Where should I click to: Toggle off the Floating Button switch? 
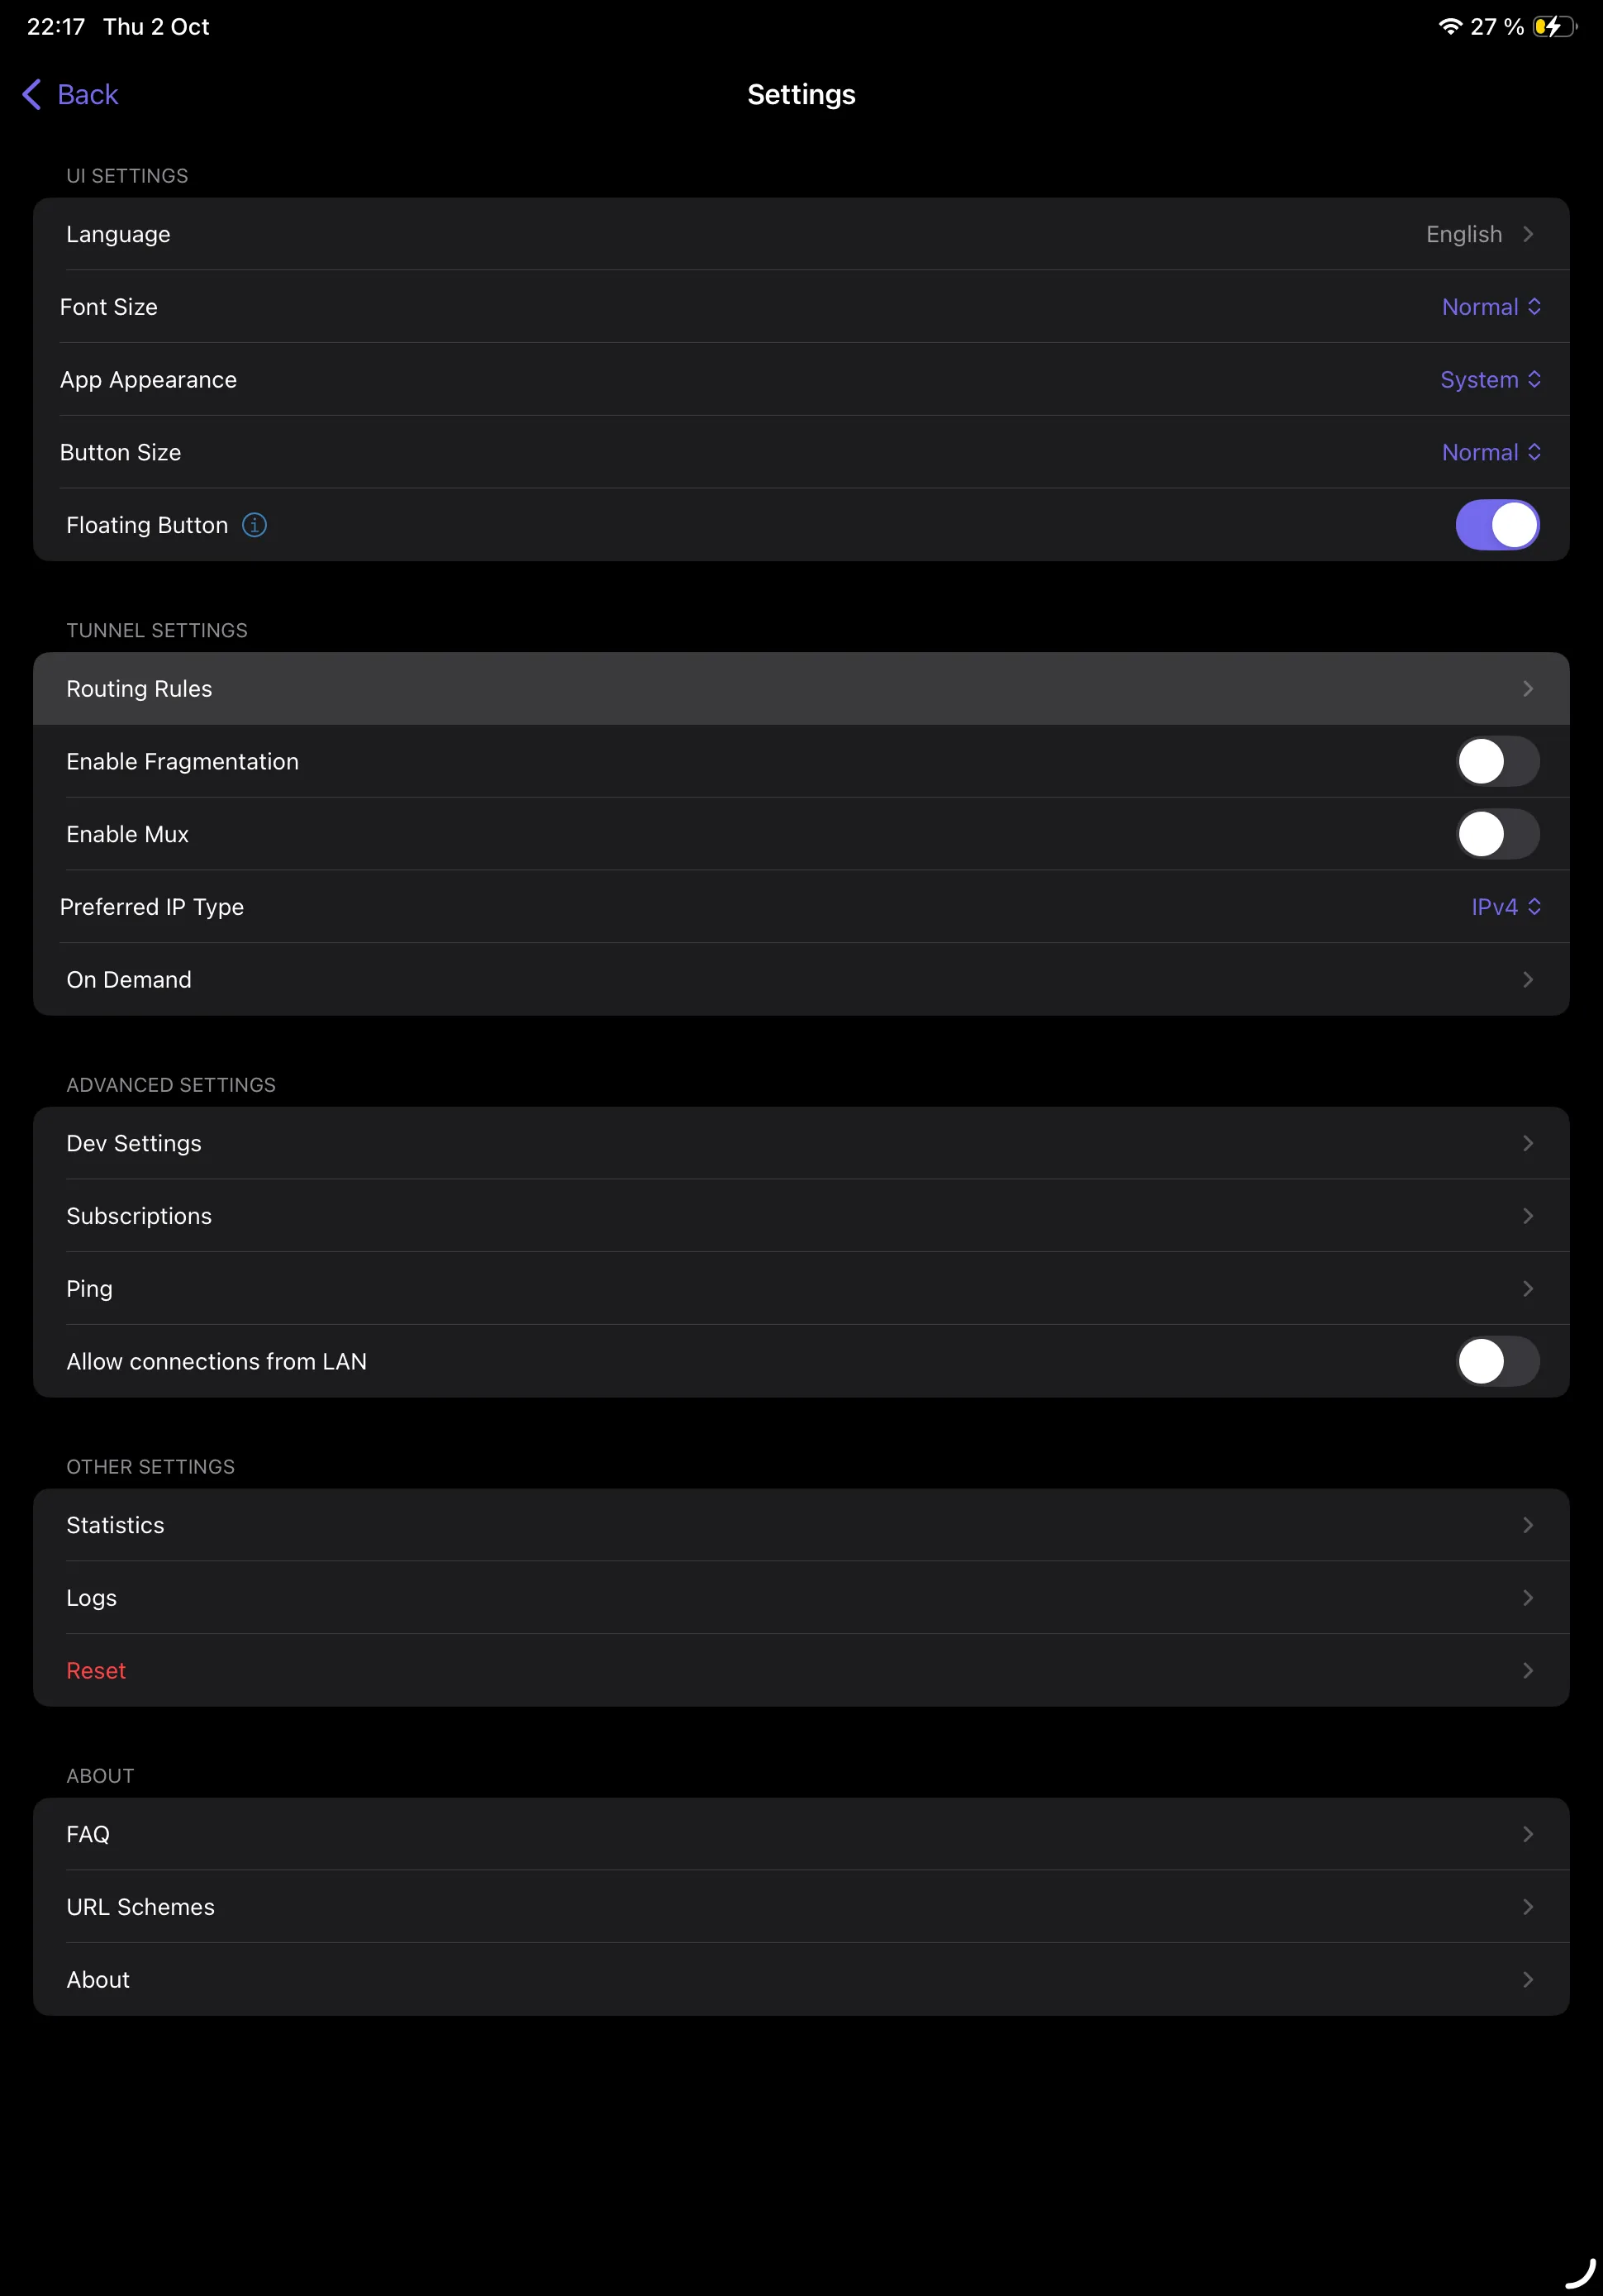pyautogui.click(x=1497, y=524)
